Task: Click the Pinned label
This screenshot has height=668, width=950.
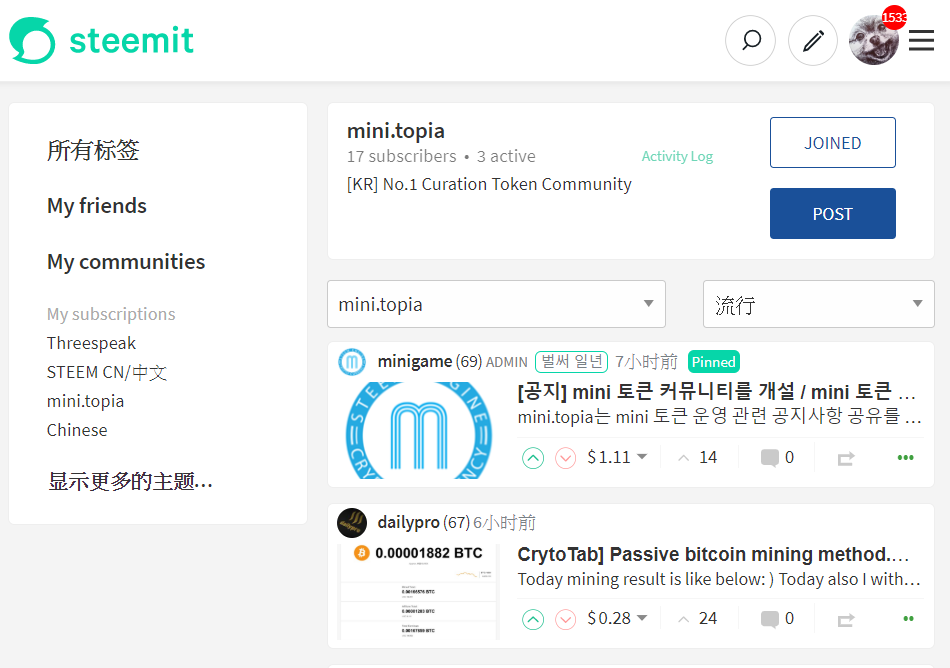Action: [x=714, y=362]
